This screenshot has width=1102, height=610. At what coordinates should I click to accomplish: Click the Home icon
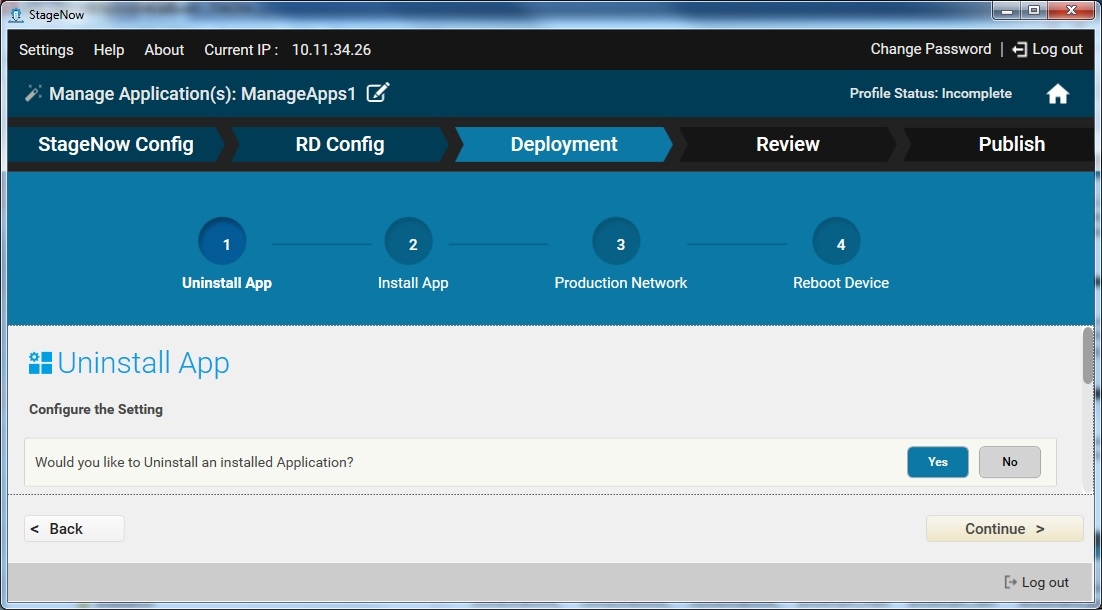[x=1057, y=94]
